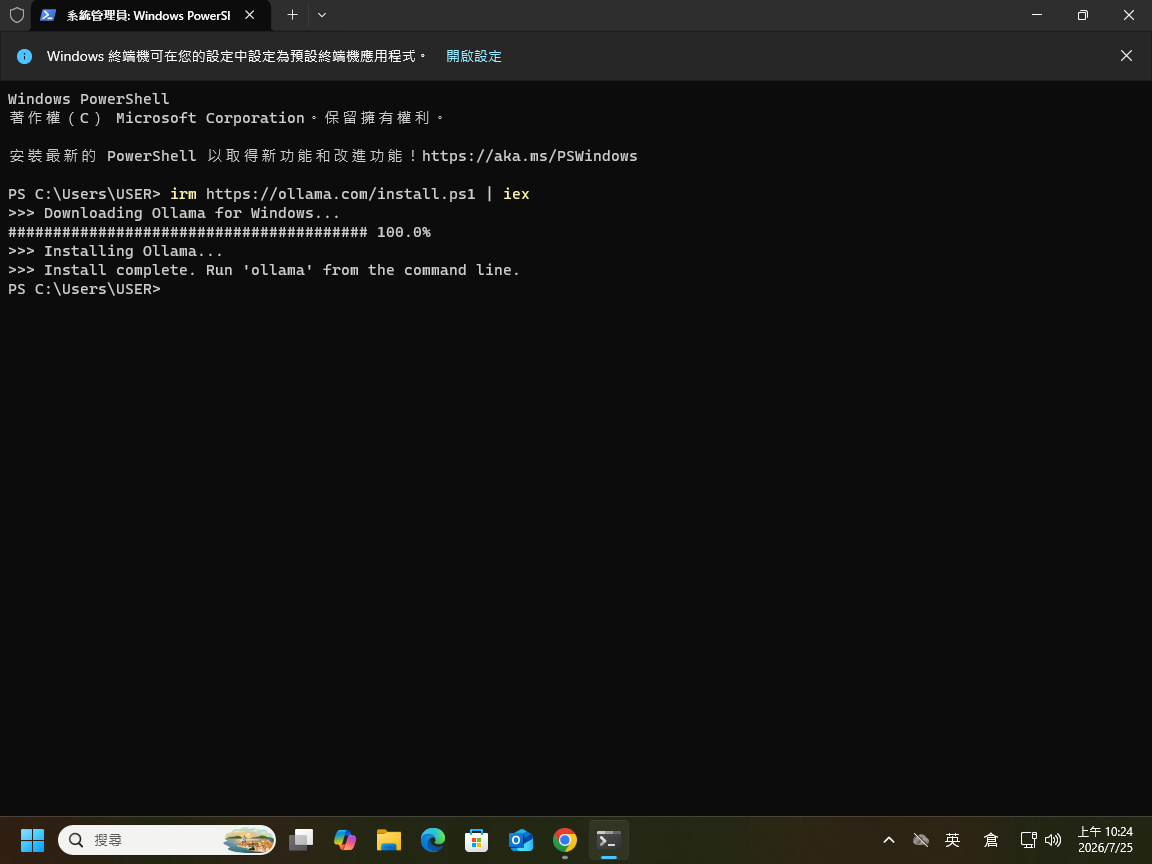1152x864 pixels.
Task: Click the 'iex' command text
Action: 516,194
